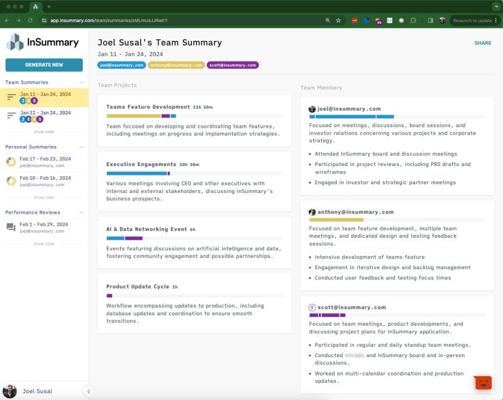This screenshot has width=503, height=400.
Task: Click the Executive Engagements progress bar
Action: (x=194, y=173)
